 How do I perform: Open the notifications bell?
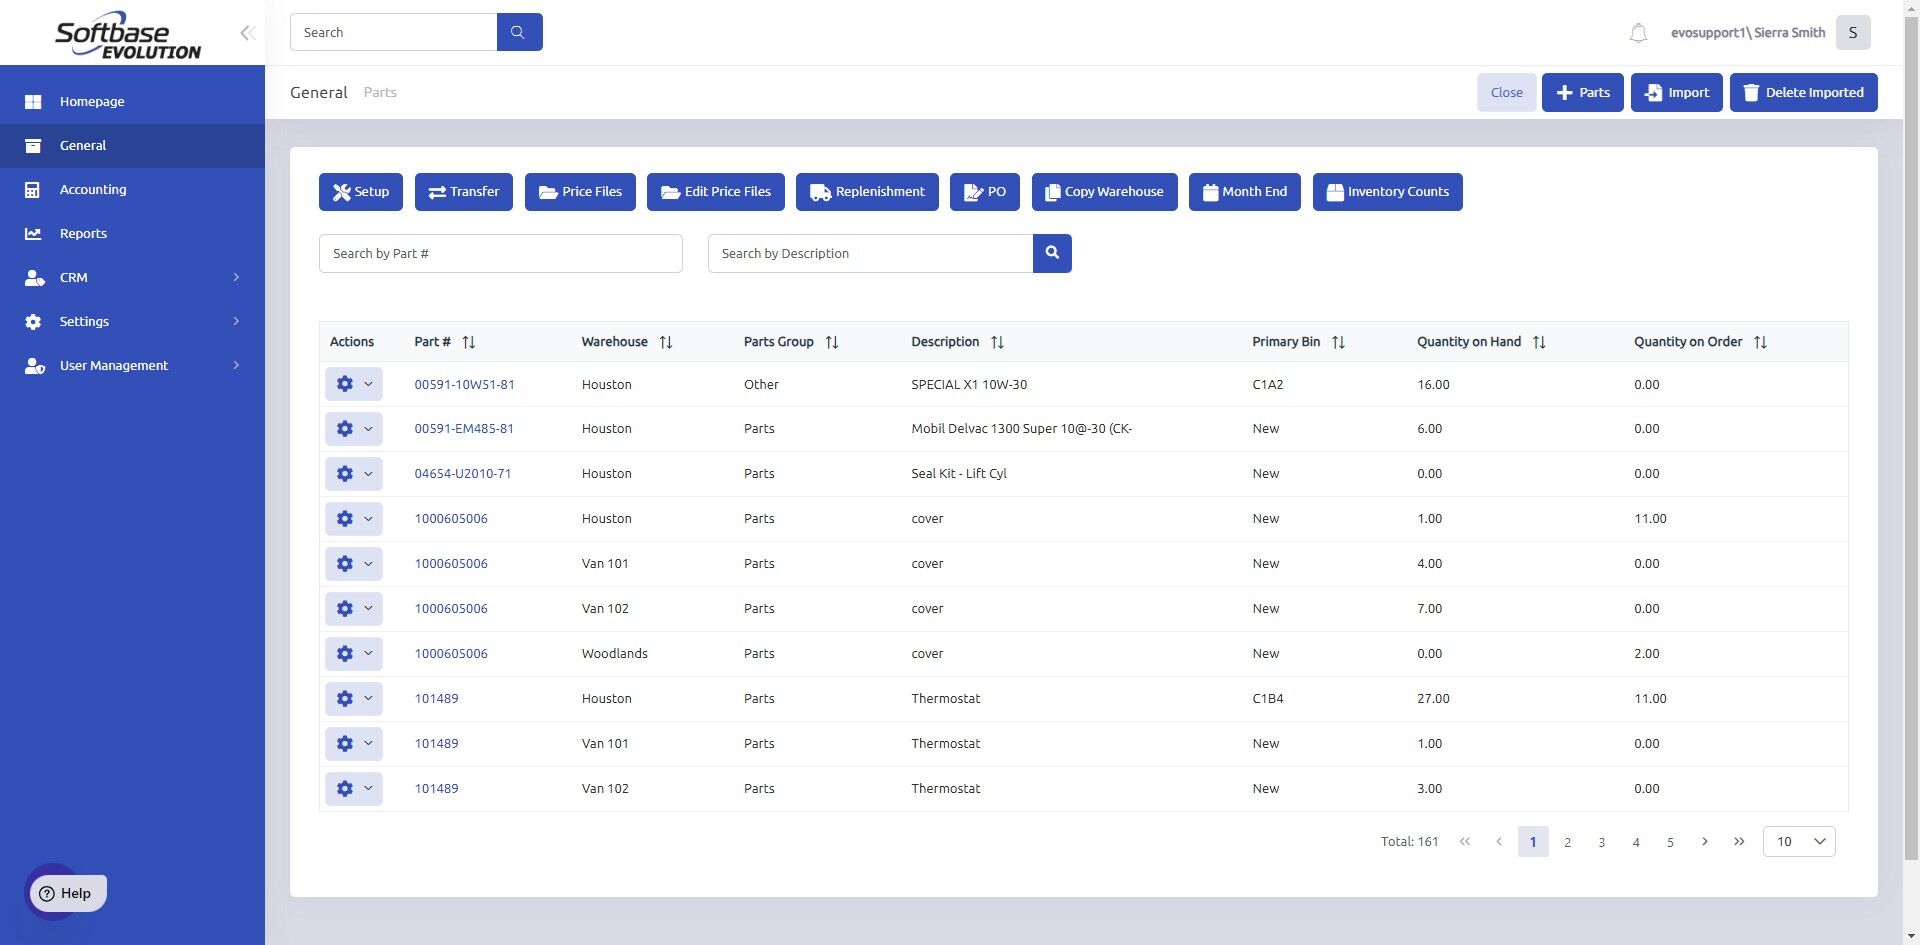coord(1638,33)
